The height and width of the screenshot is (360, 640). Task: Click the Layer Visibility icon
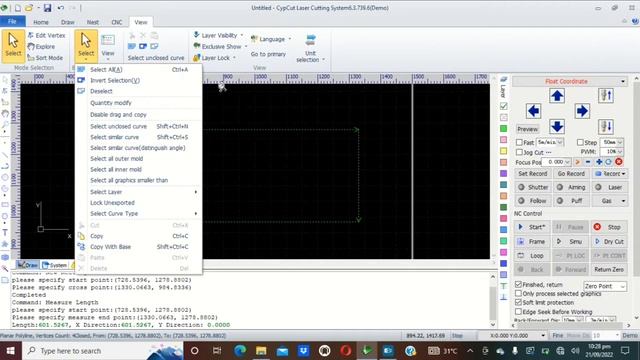(x=196, y=35)
